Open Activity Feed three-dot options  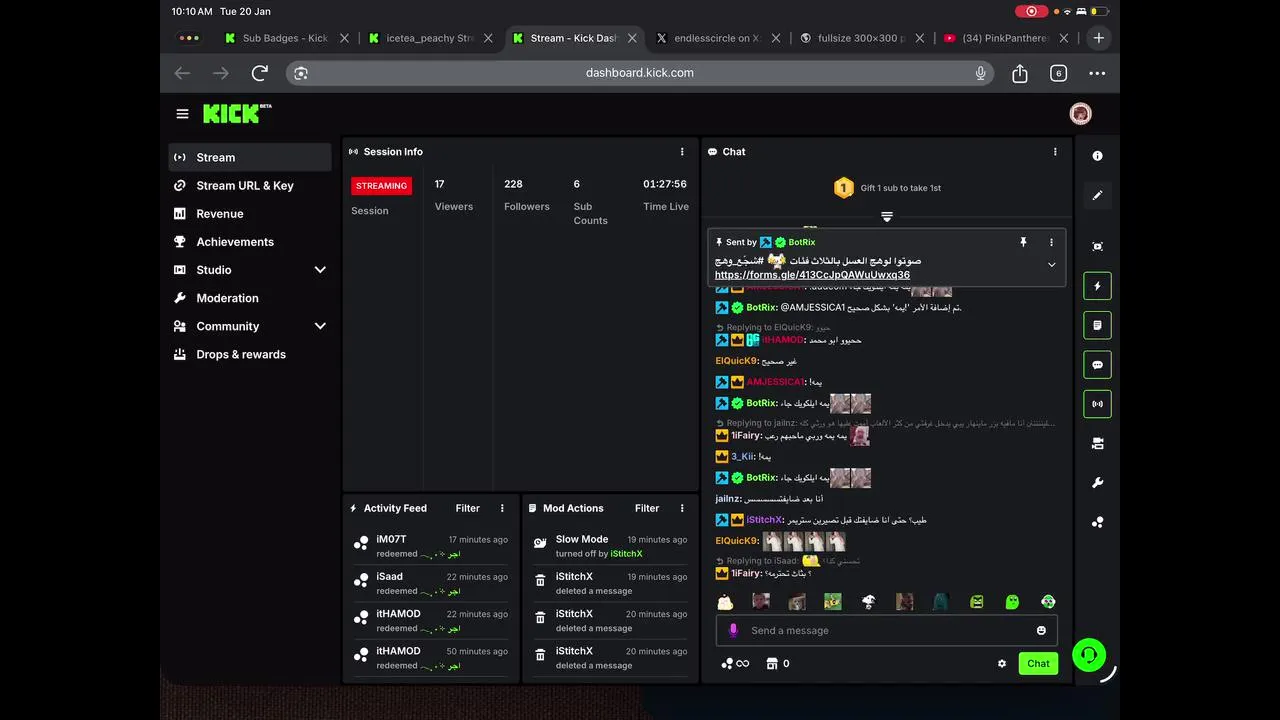click(502, 508)
